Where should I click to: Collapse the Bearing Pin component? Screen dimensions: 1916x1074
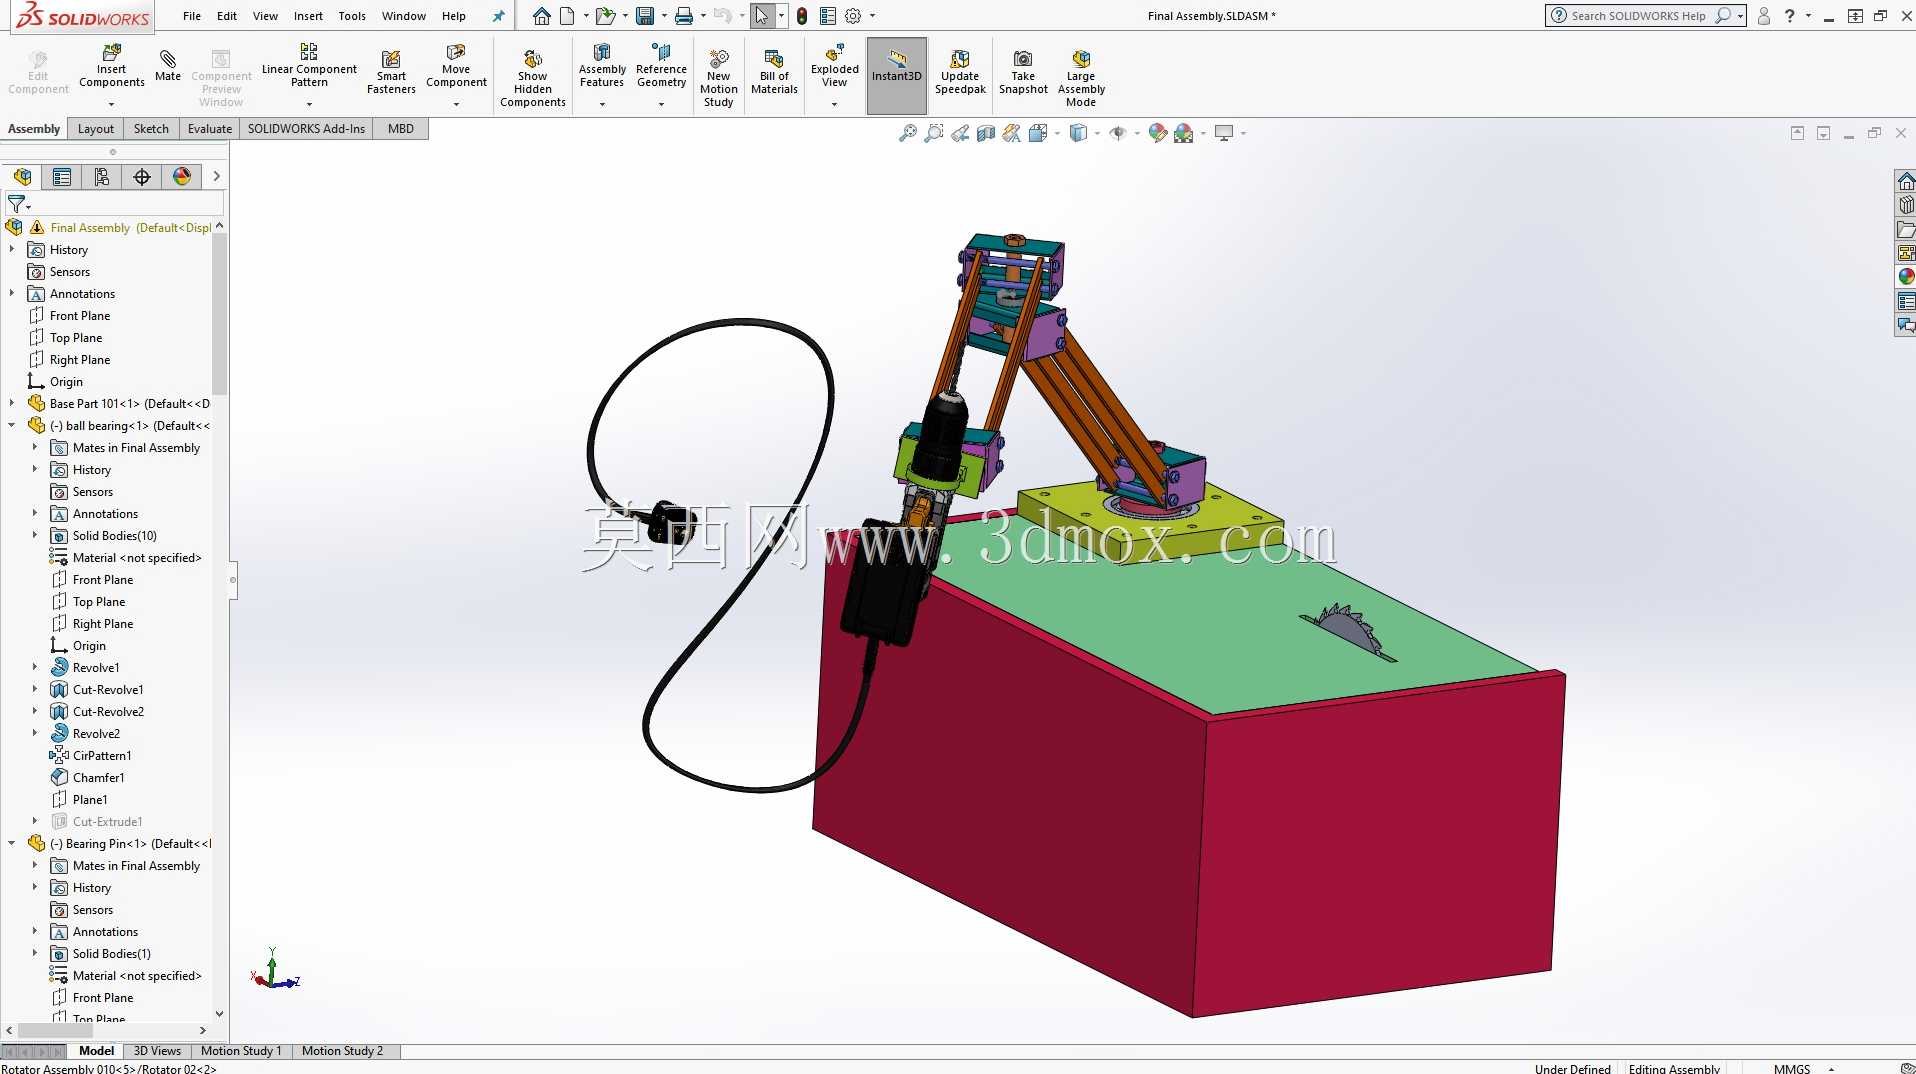(x=12, y=844)
